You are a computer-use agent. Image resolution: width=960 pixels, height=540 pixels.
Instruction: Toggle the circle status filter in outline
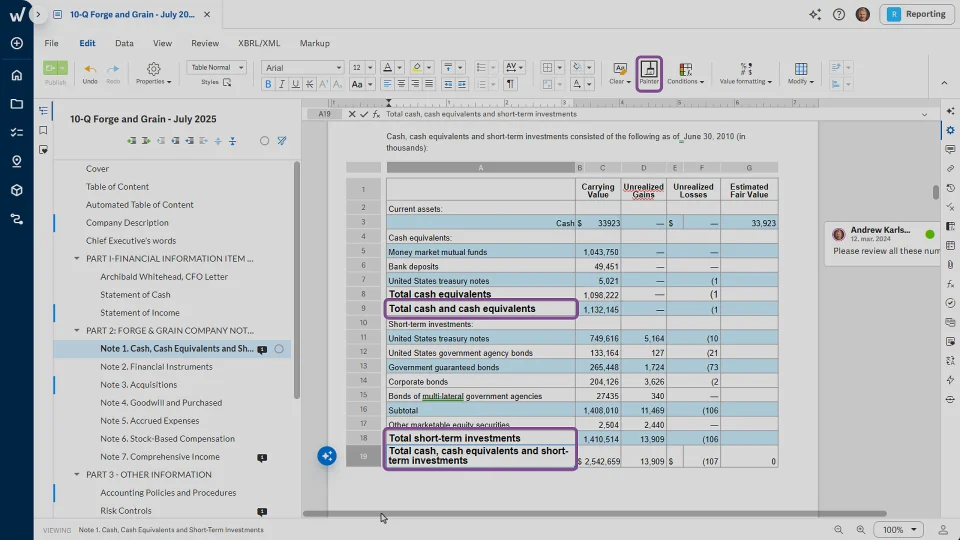click(264, 141)
